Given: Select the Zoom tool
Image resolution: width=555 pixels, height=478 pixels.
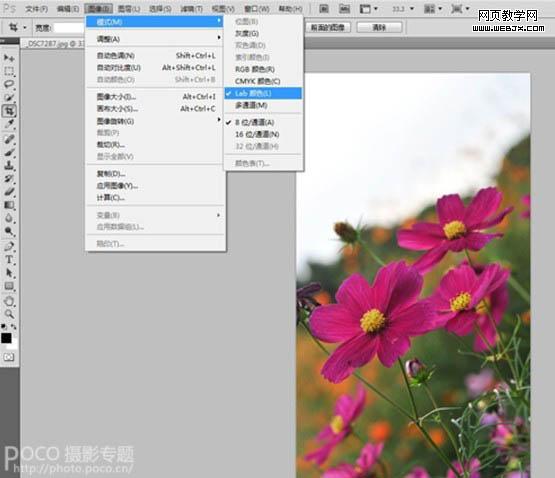Looking at the screenshot, I should click(9, 314).
